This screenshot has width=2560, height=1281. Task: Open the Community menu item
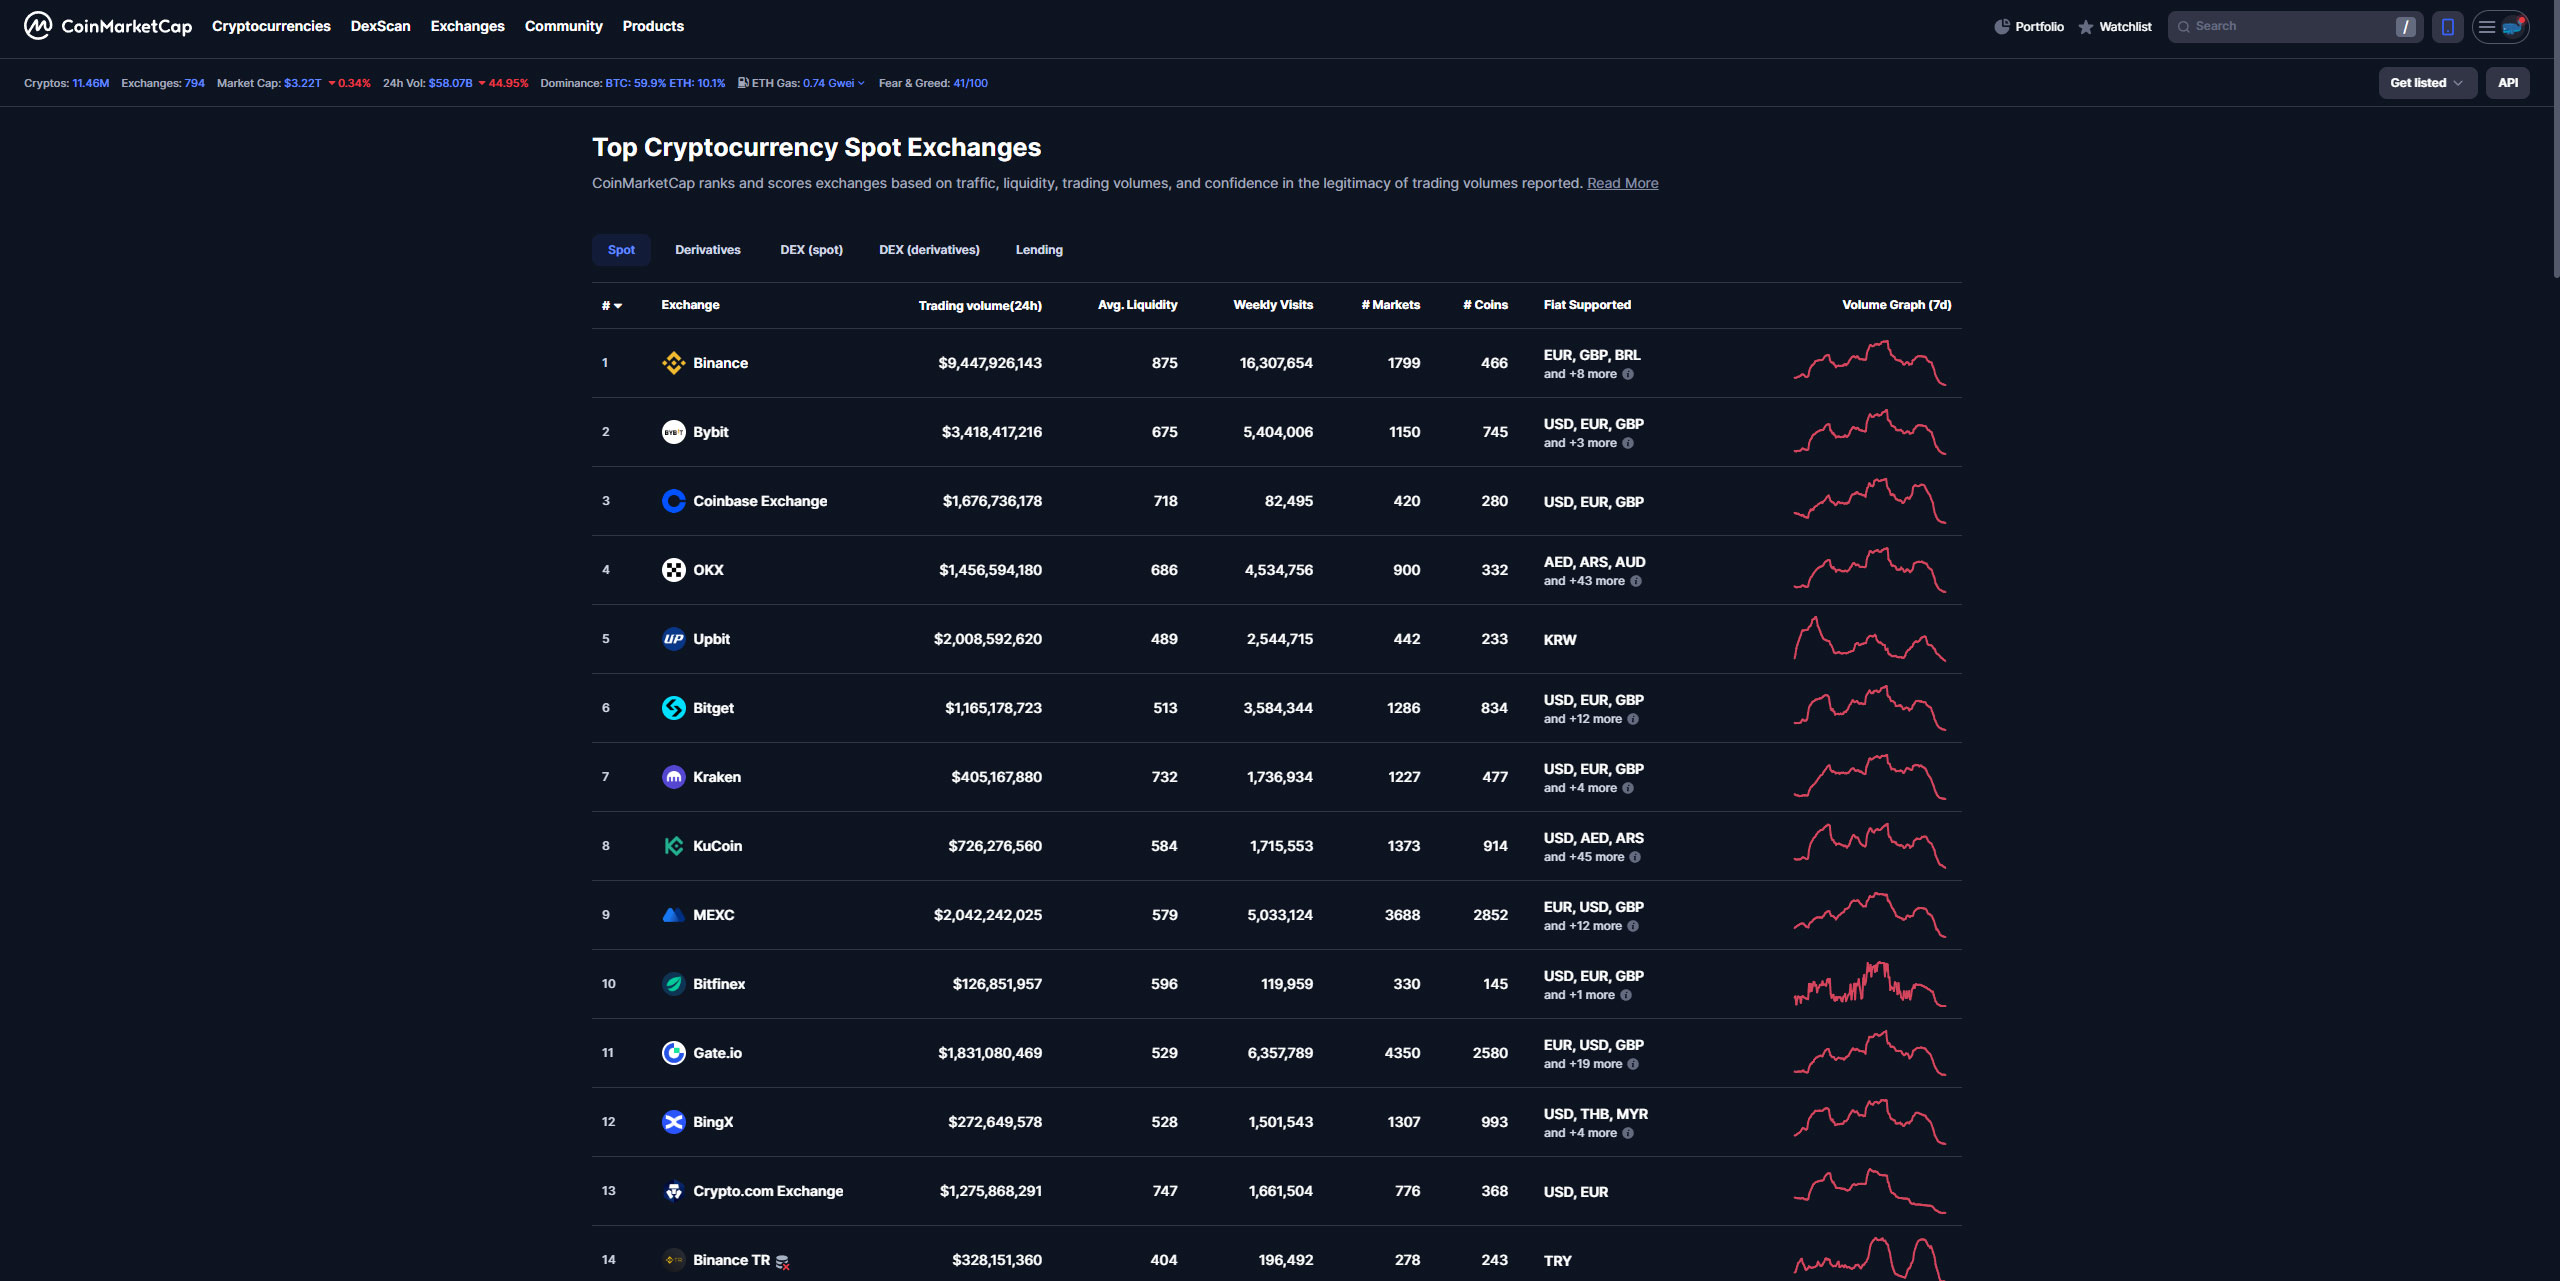[x=563, y=26]
